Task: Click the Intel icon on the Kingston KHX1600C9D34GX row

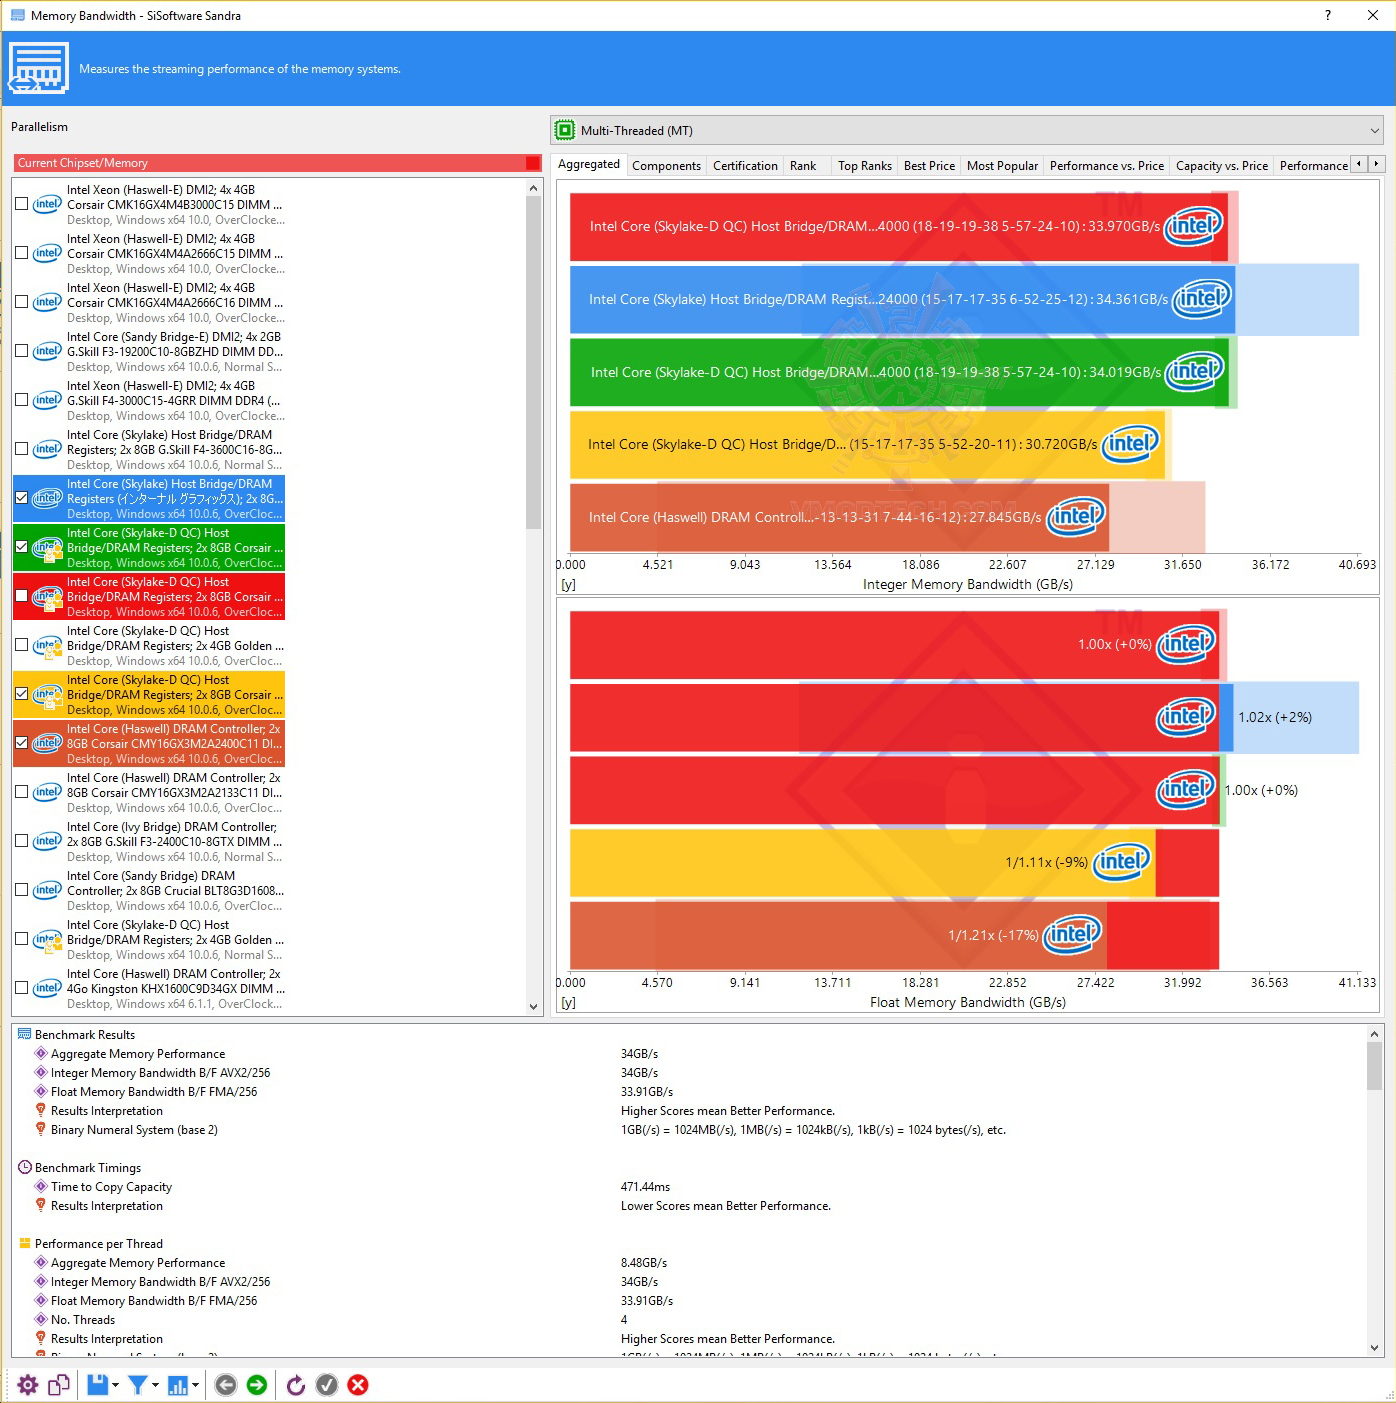Action: pos(47,988)
